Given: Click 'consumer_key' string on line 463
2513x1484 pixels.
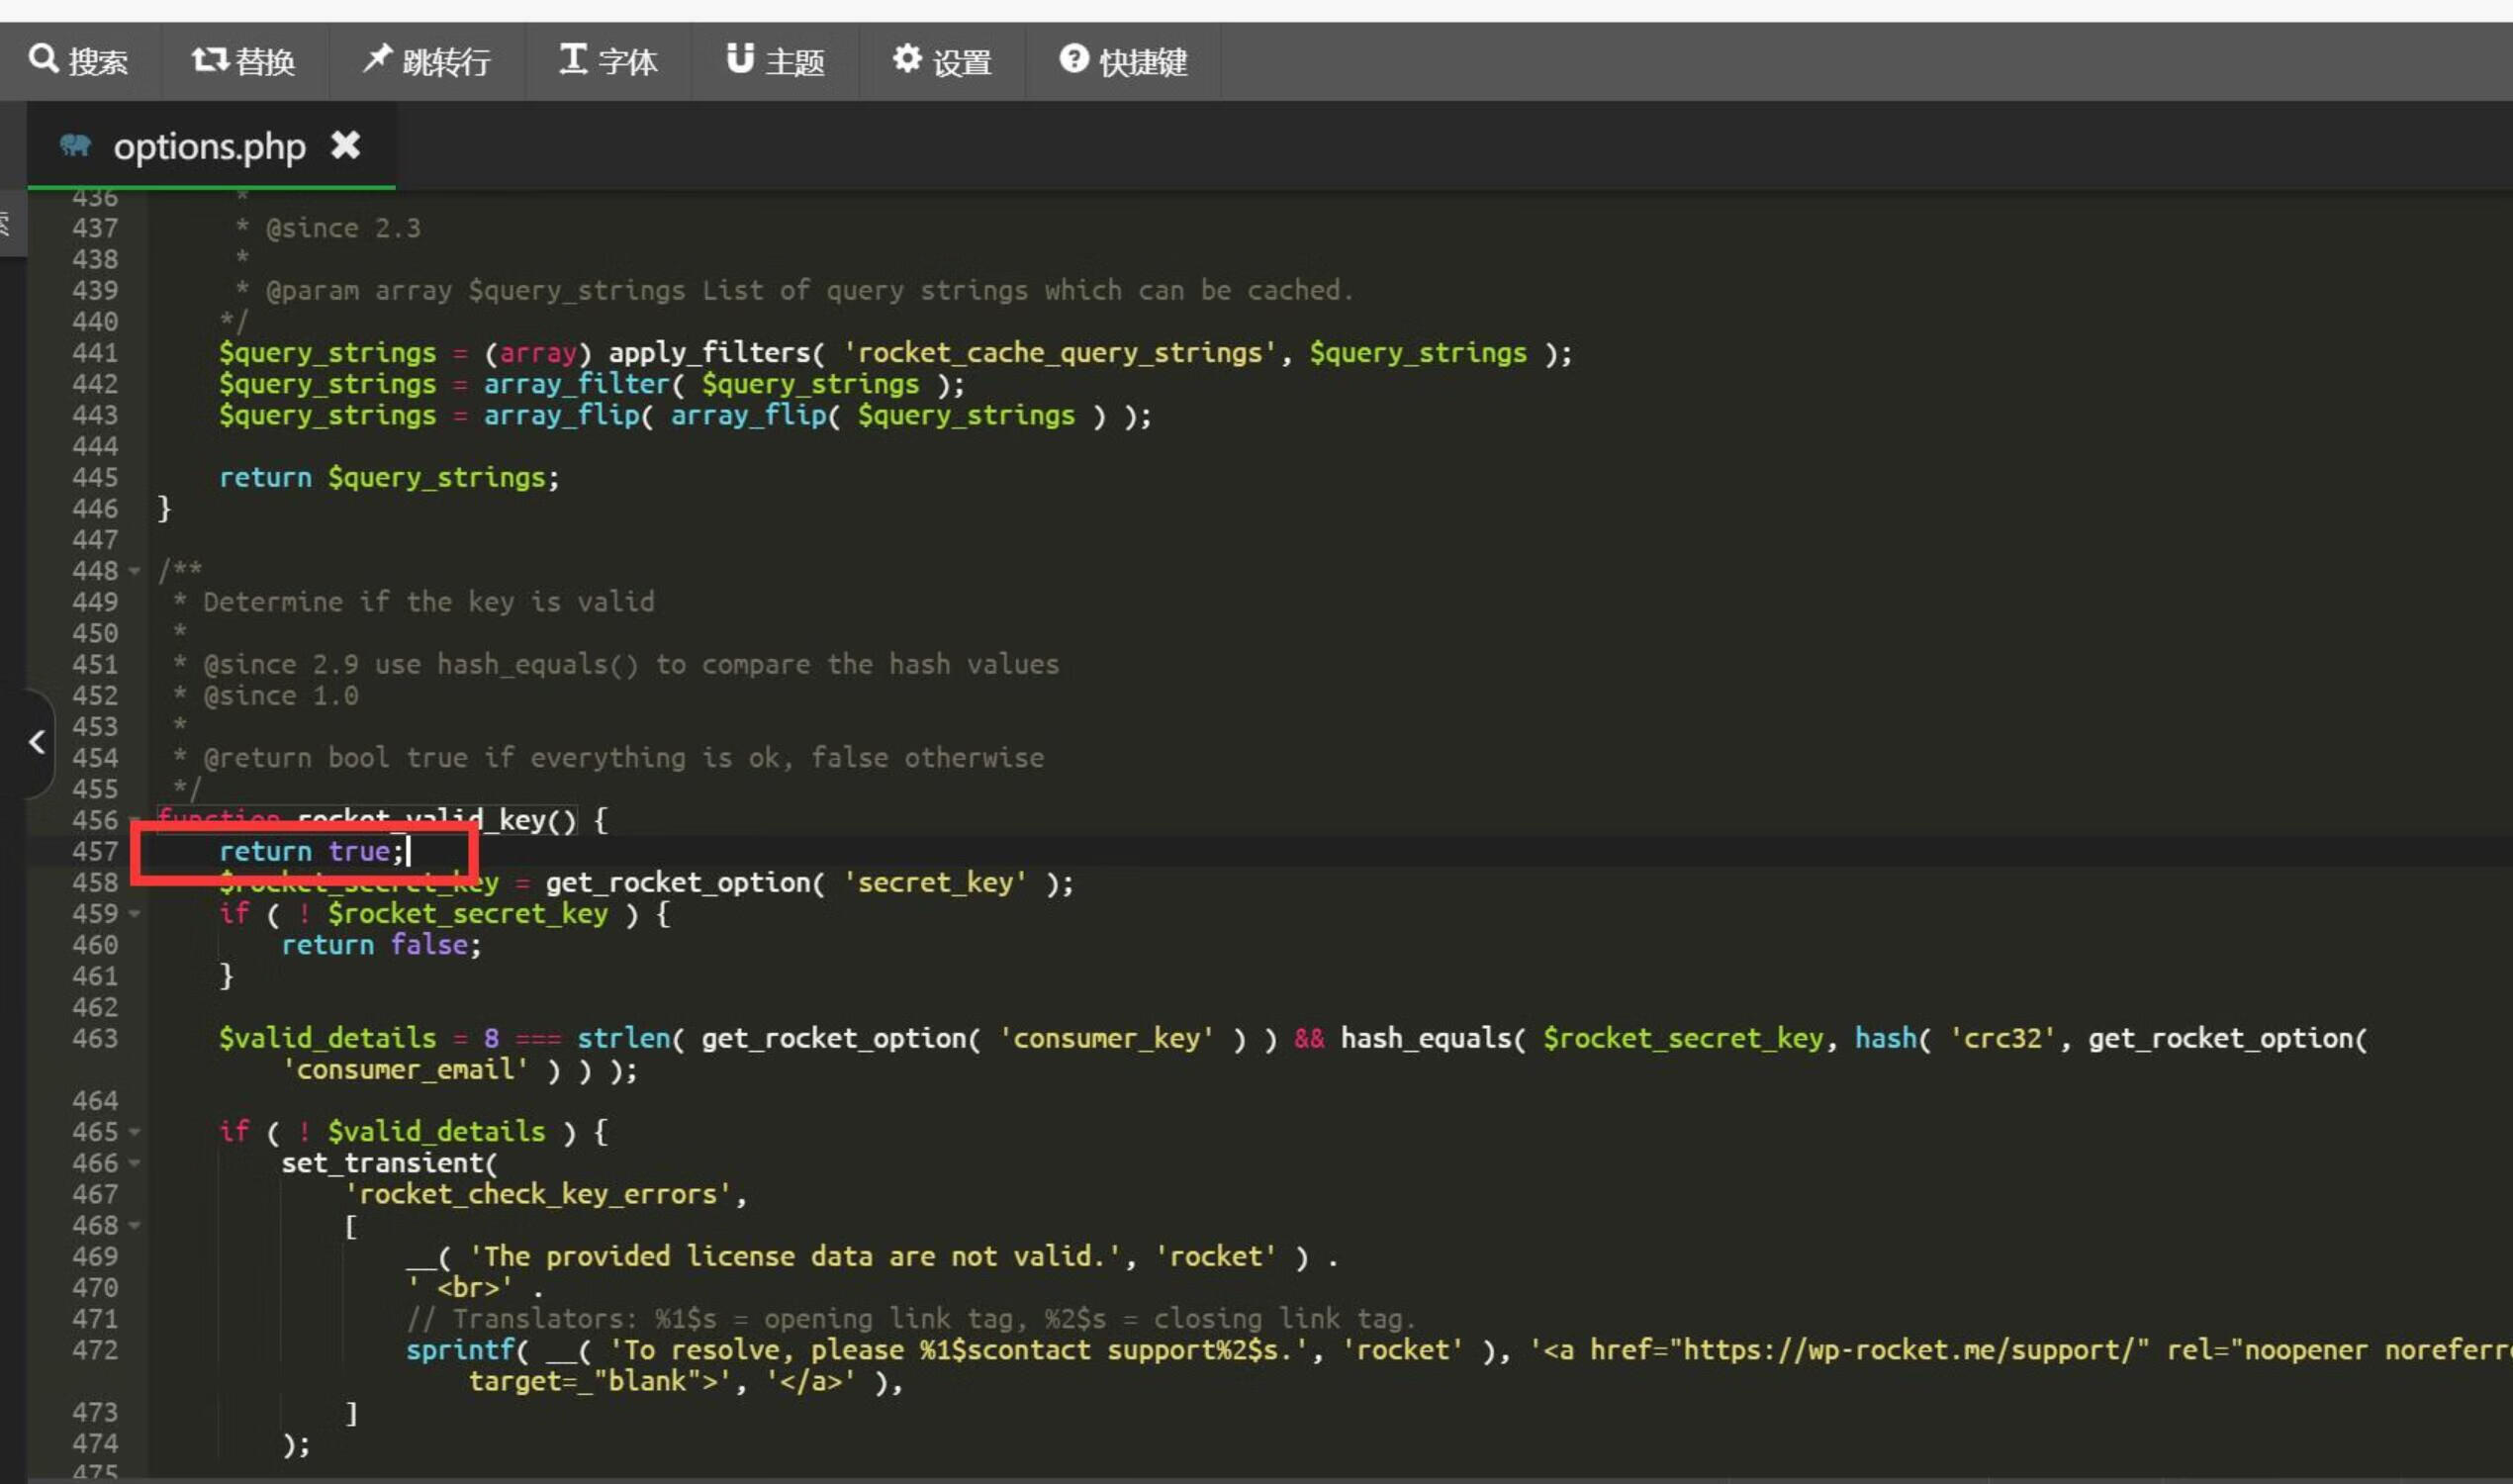Looking at the screenshot, I should click(1107, 1039).
